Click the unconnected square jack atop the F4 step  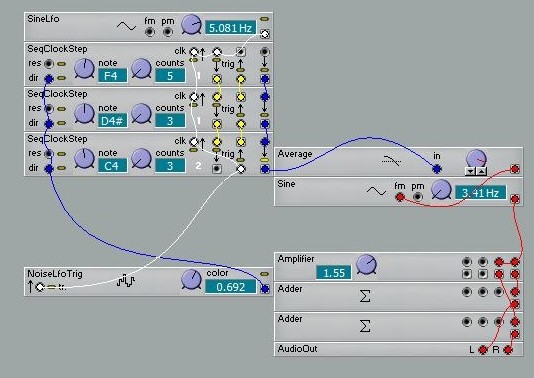coord(241,52)
